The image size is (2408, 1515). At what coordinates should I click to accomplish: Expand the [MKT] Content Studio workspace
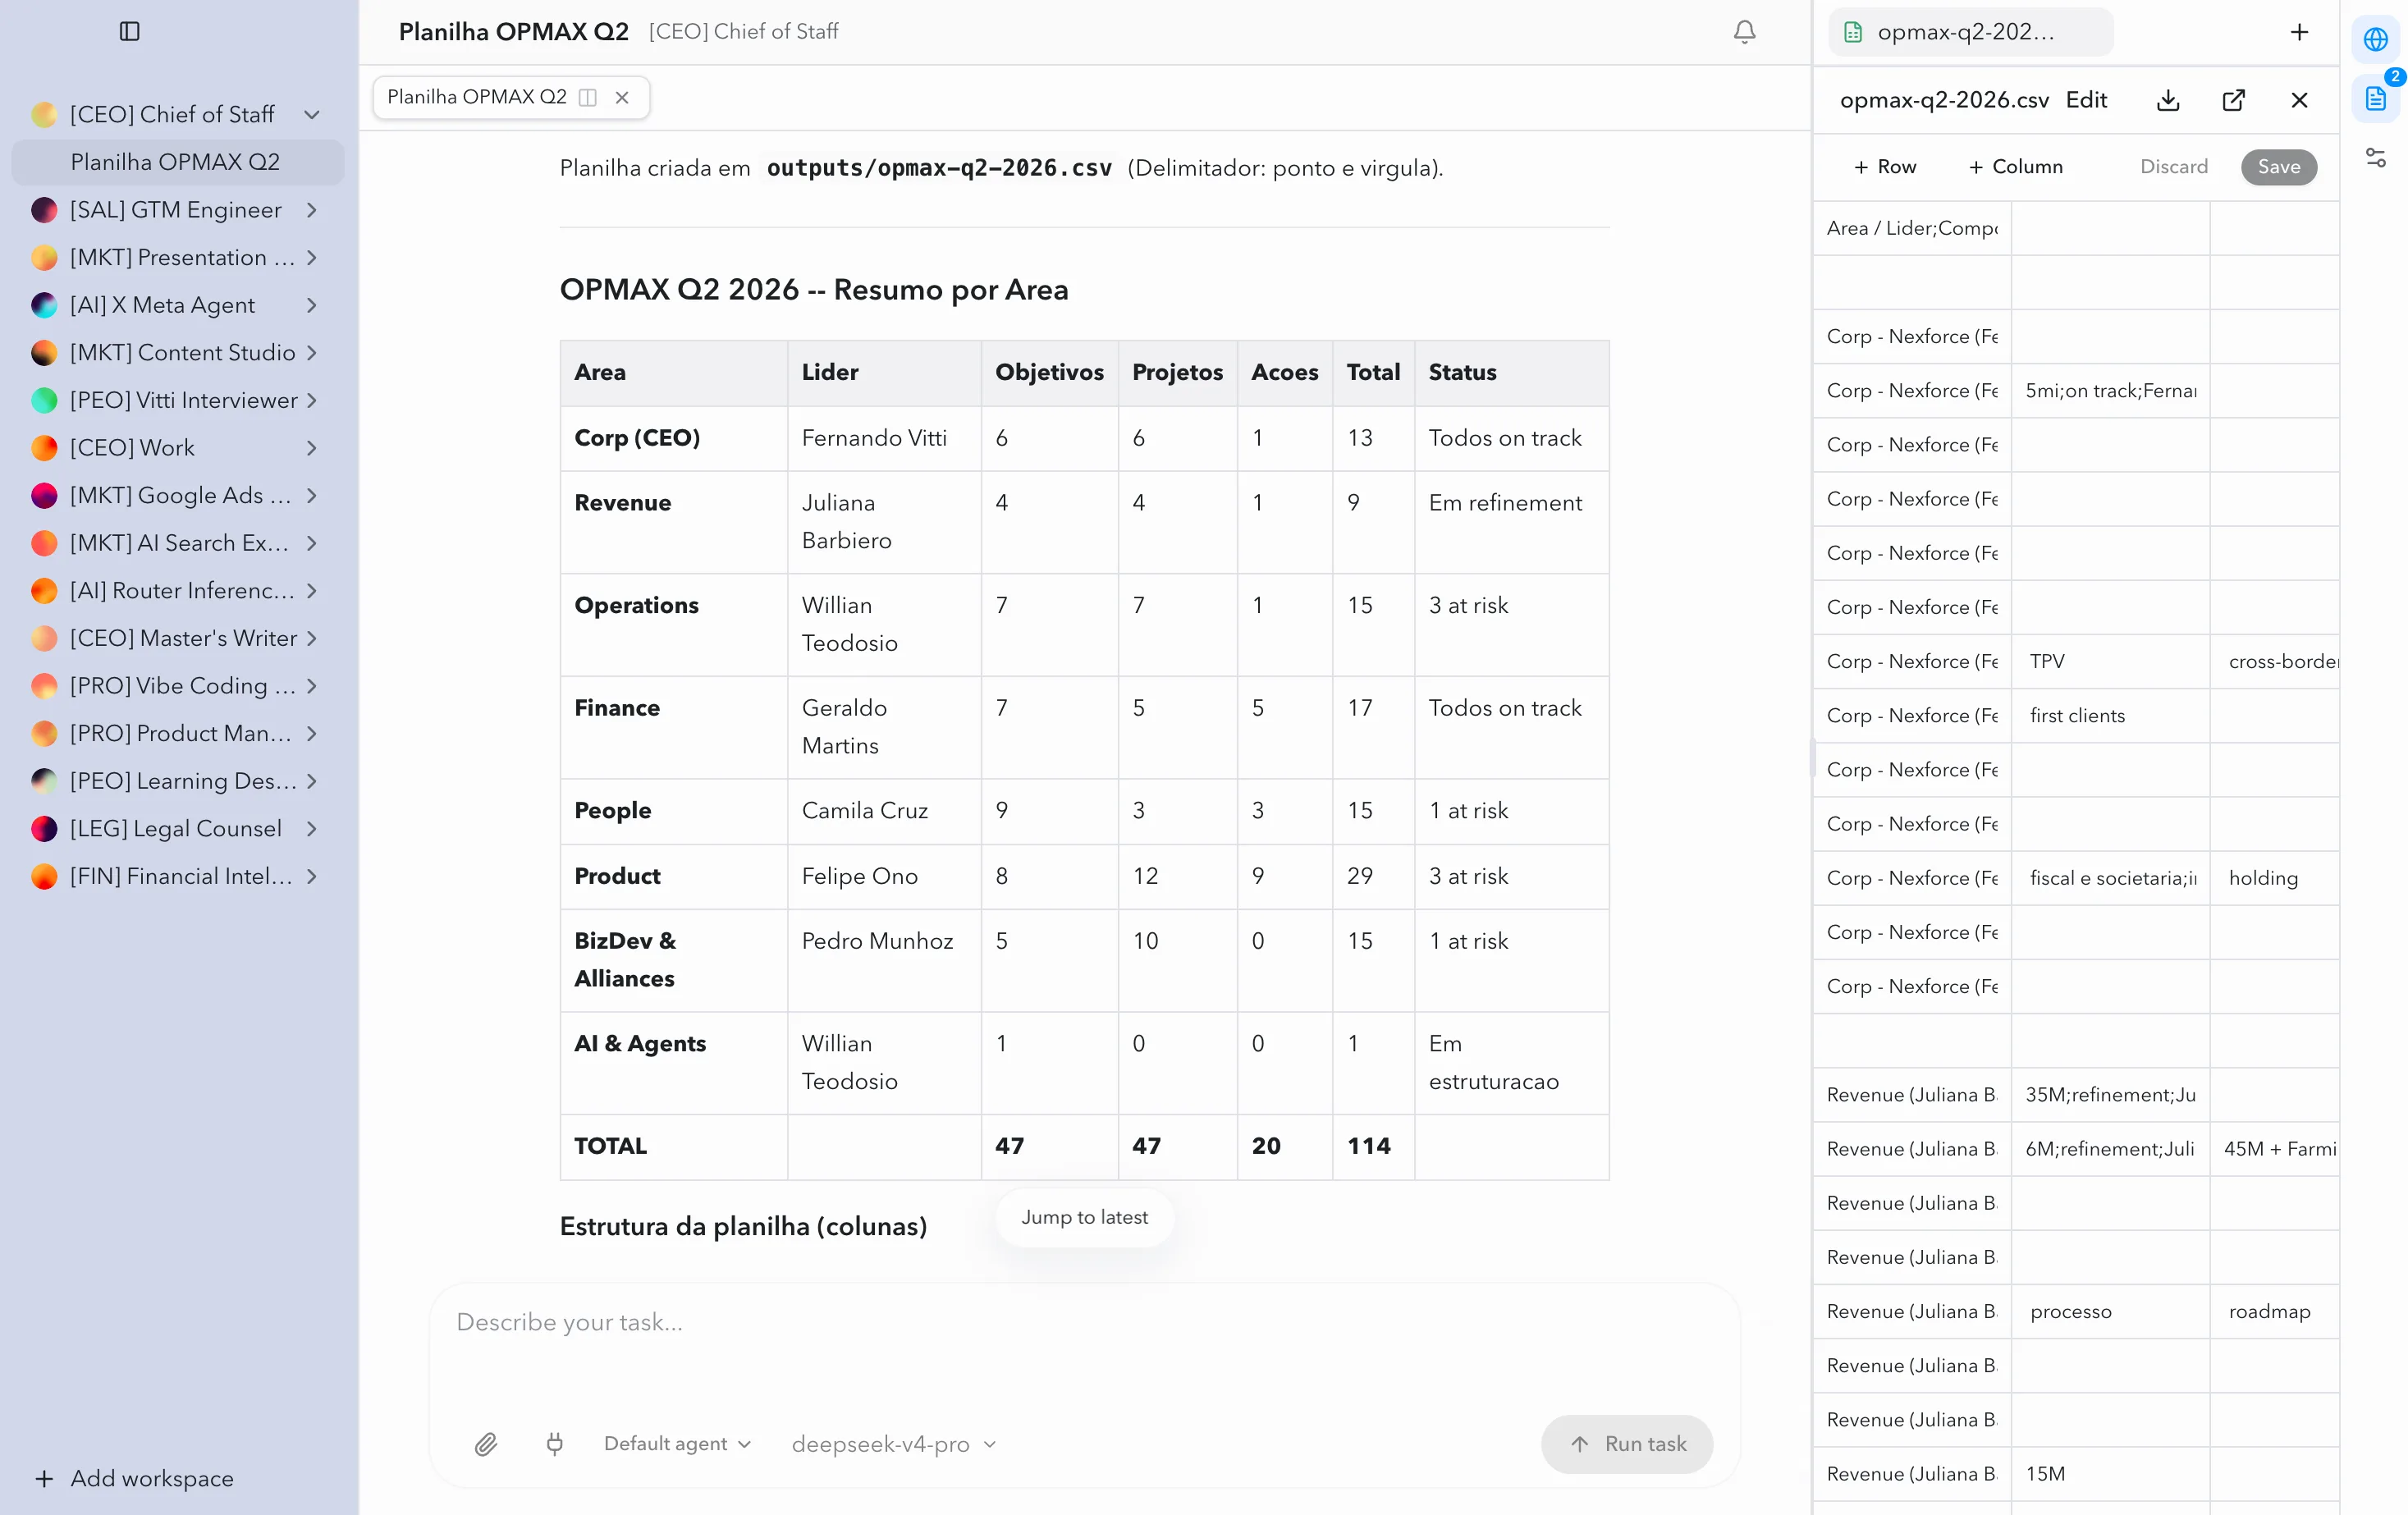312,353
